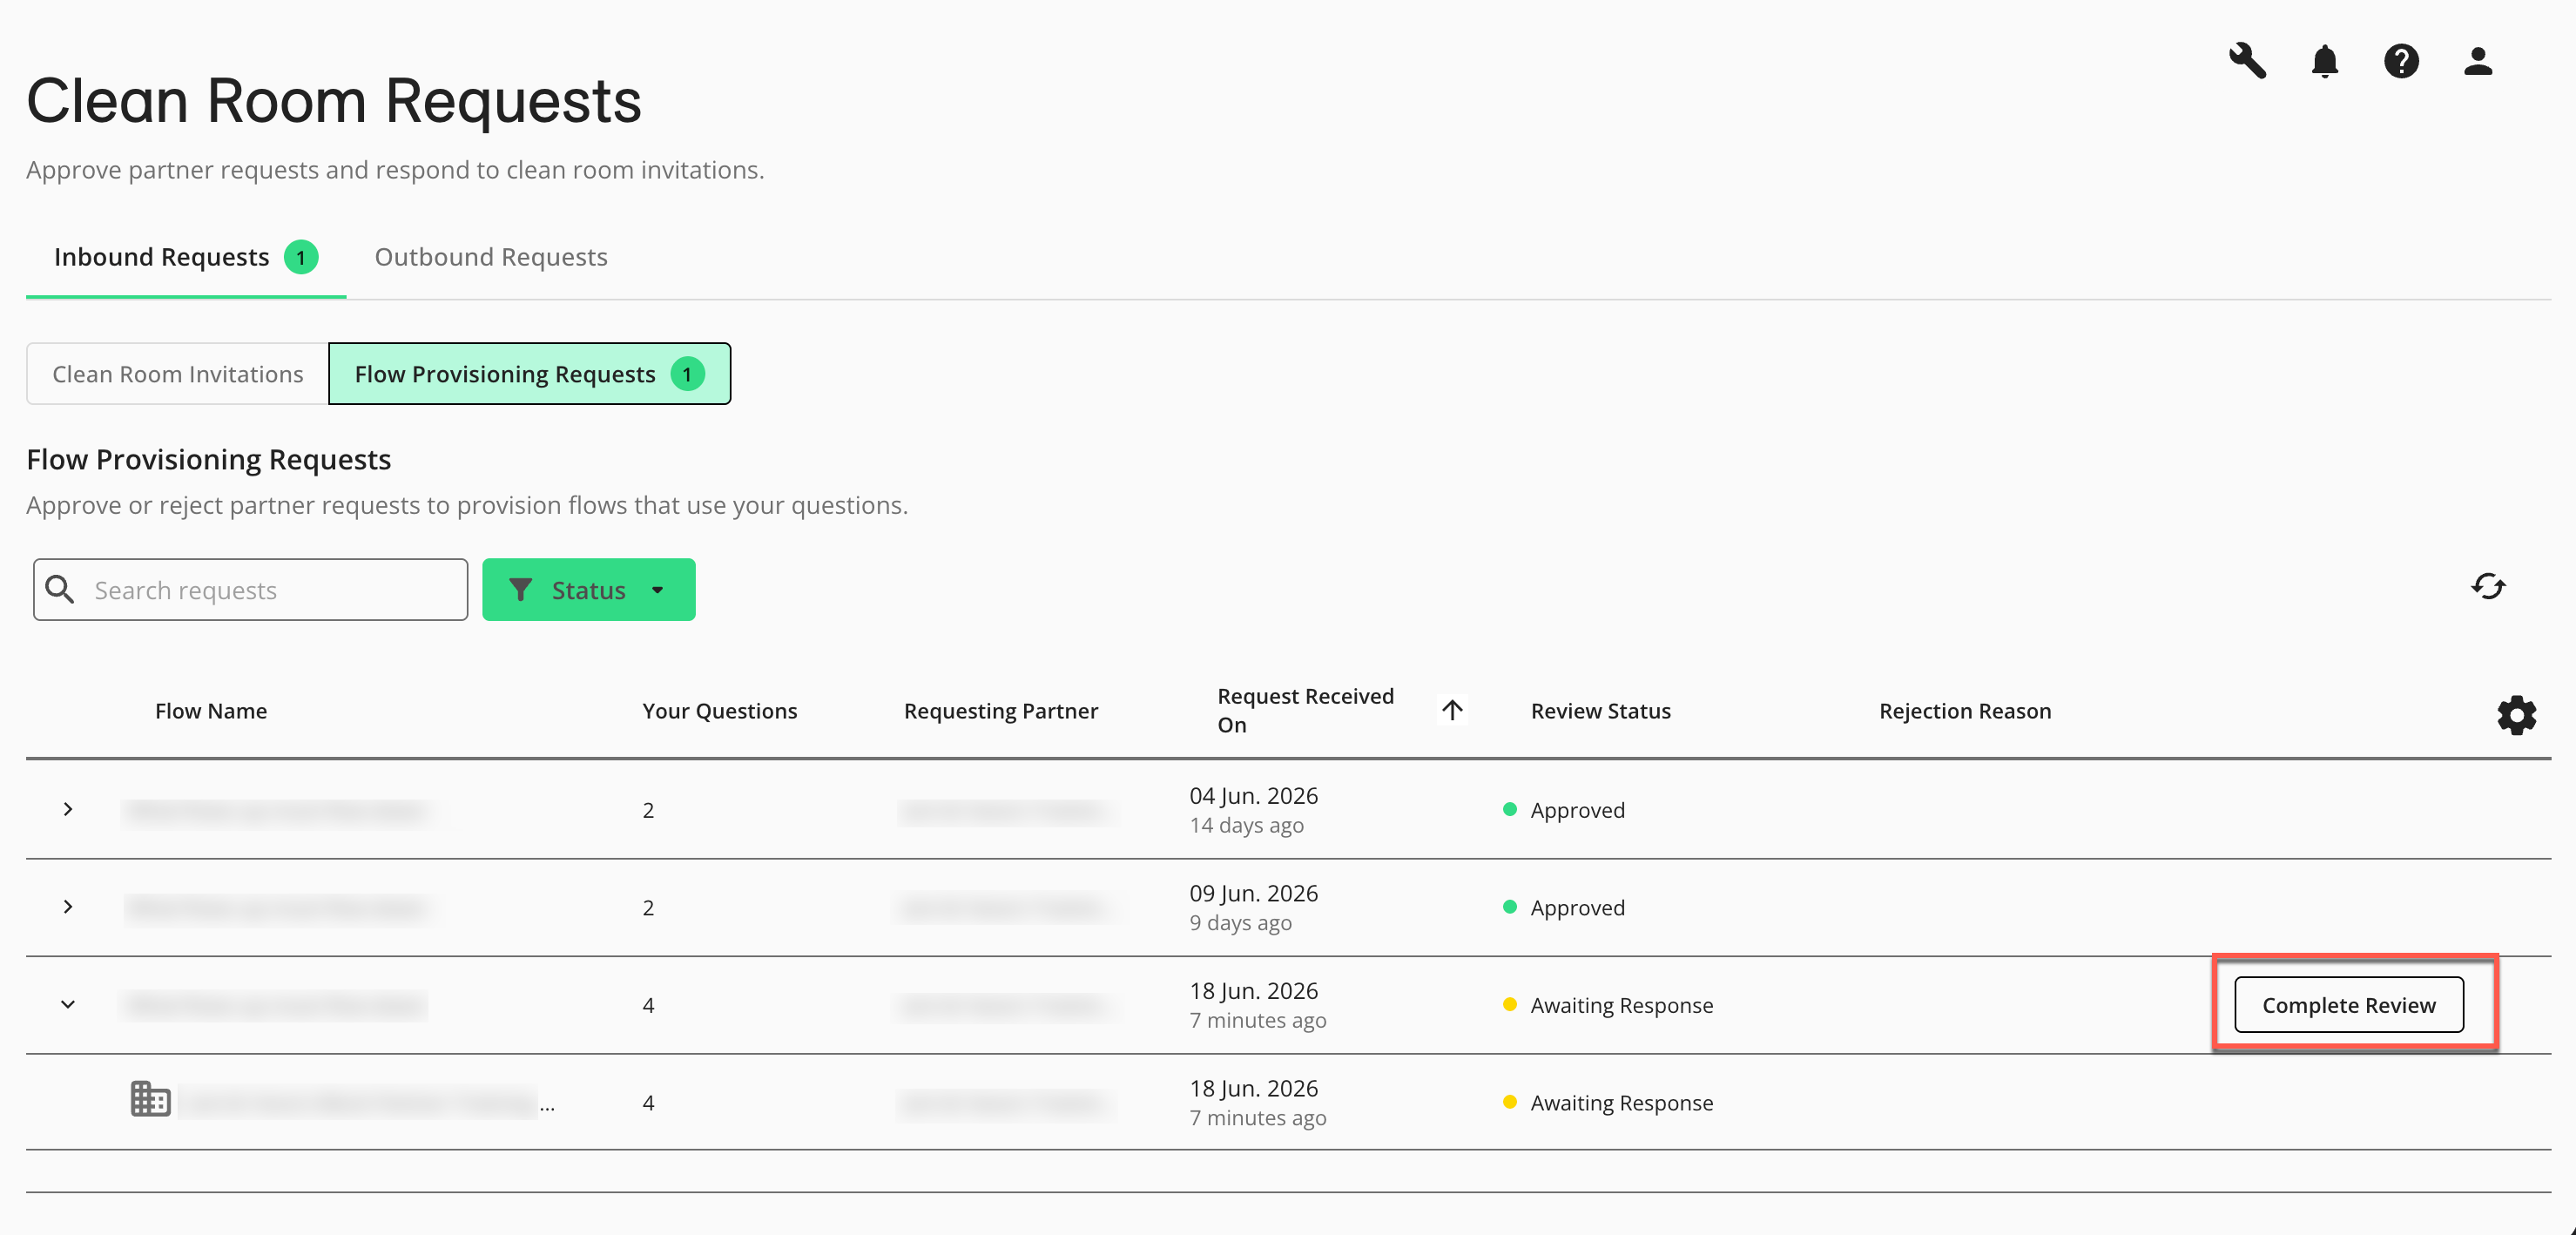2576x1235 pixels.
Task: Click the Your Questions column header
Action: [x=719, y=711]
